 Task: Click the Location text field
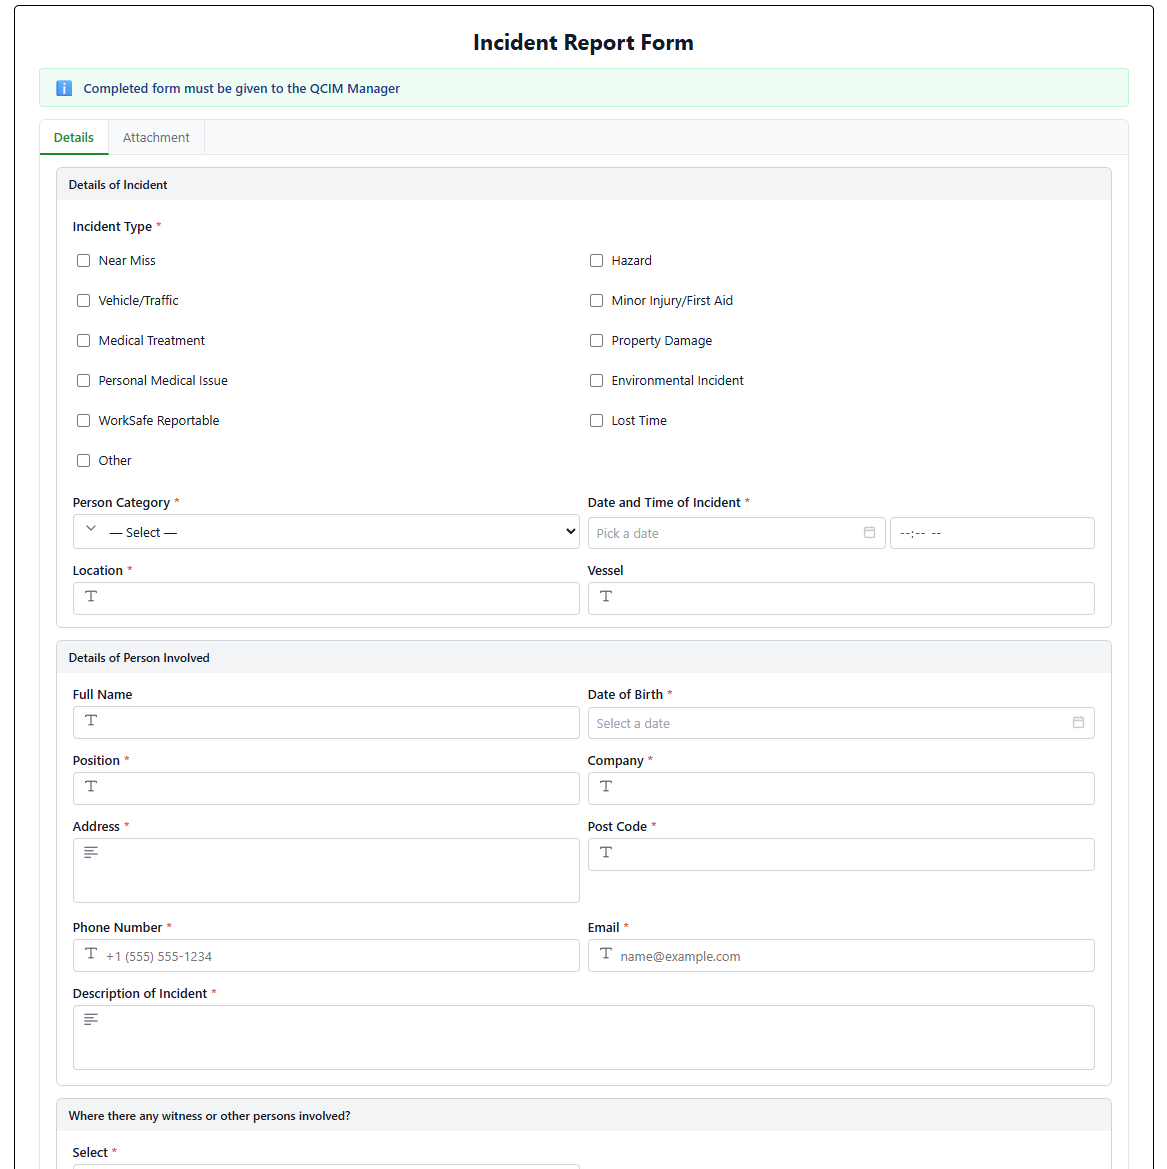[326, 599]
